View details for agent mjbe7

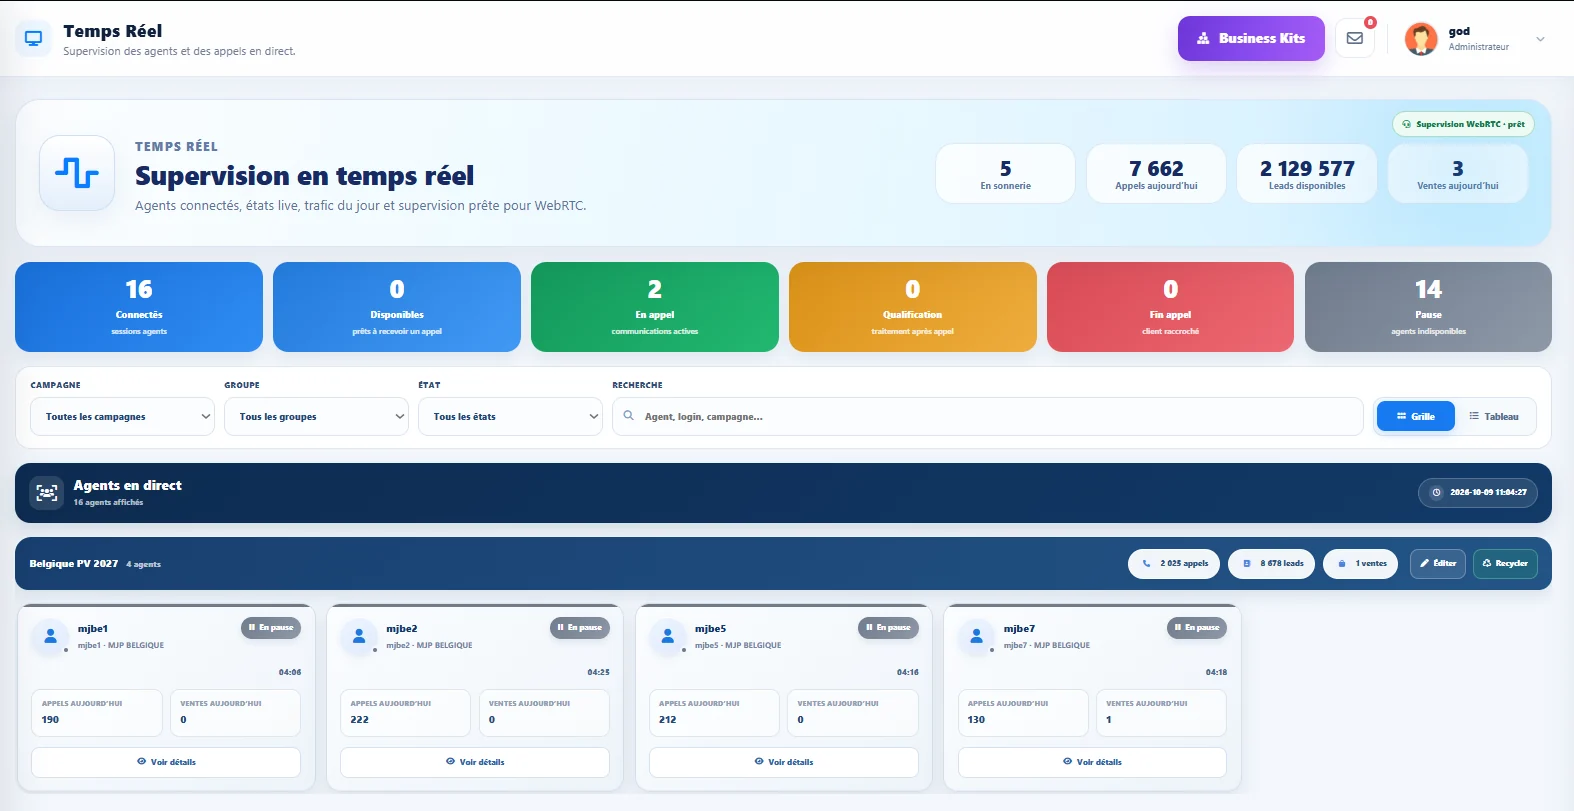1092,762
